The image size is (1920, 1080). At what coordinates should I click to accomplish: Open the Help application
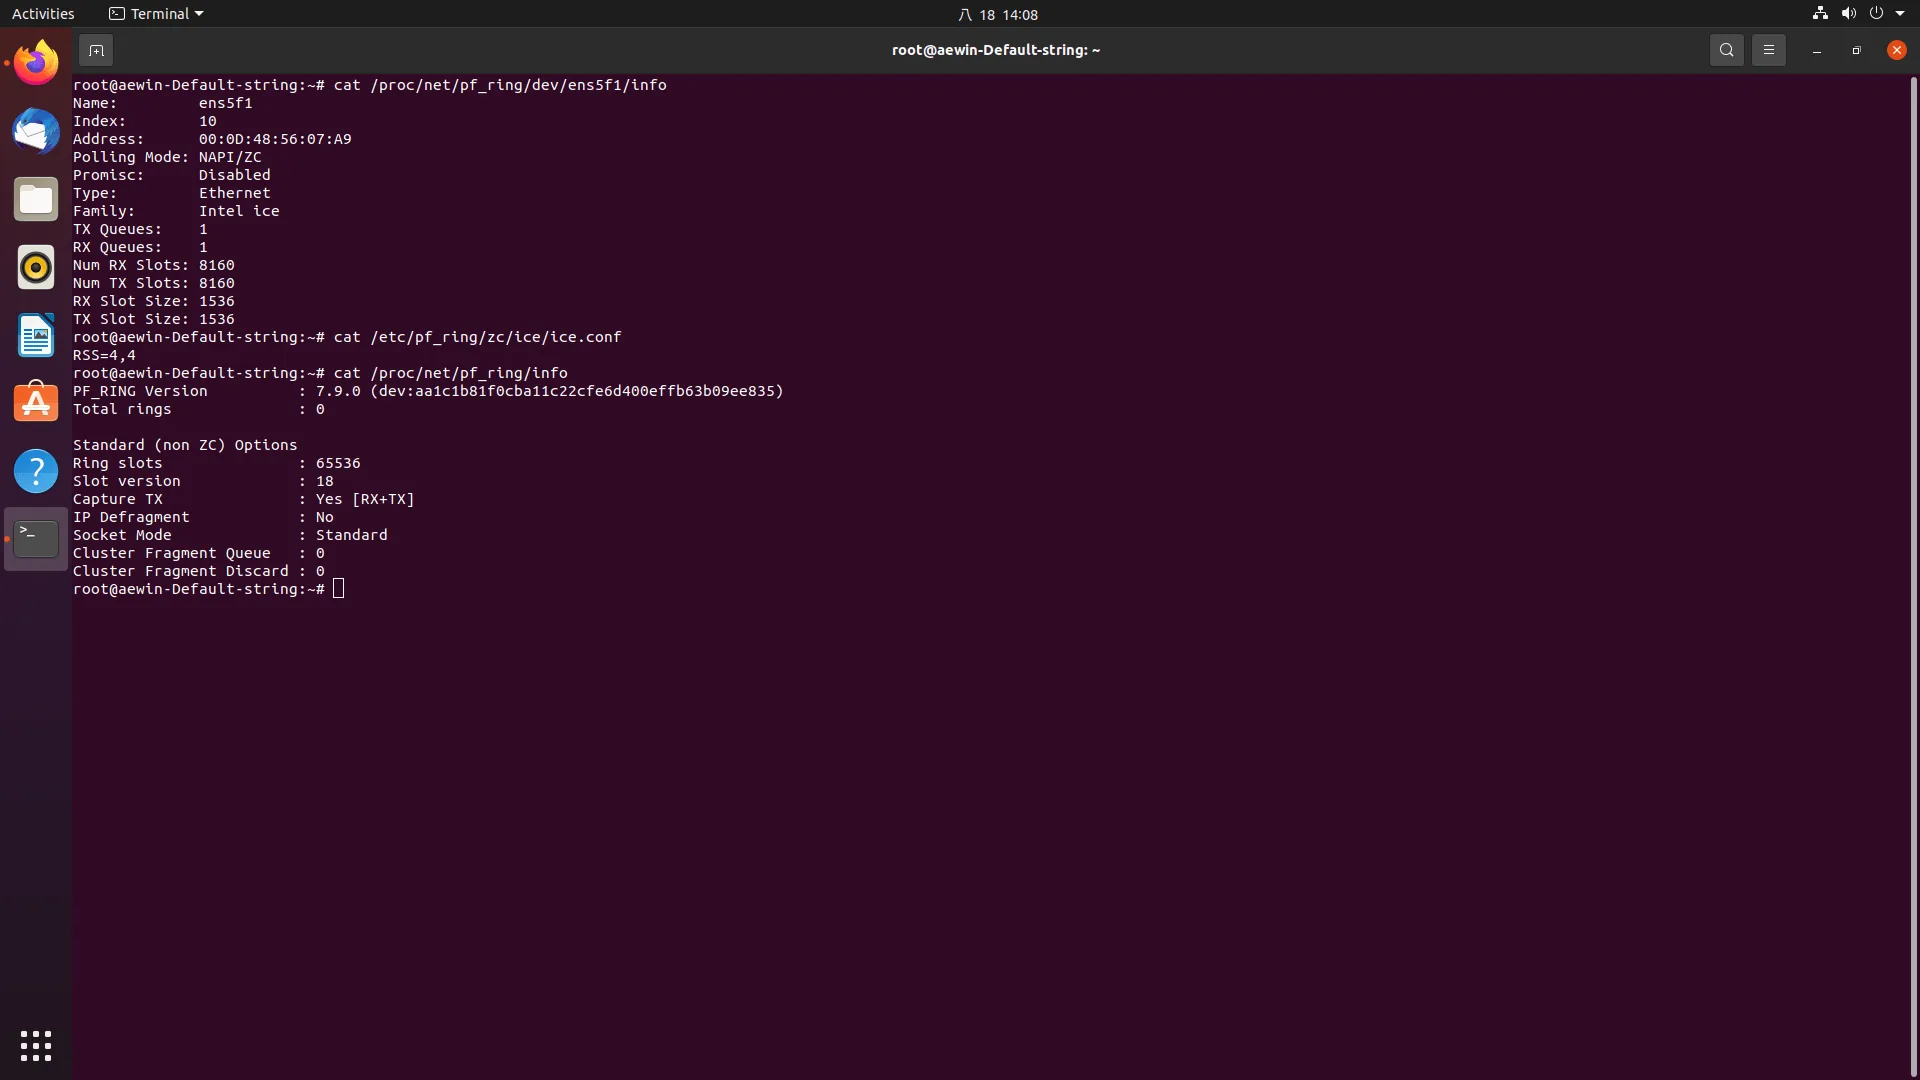(35, 470)
